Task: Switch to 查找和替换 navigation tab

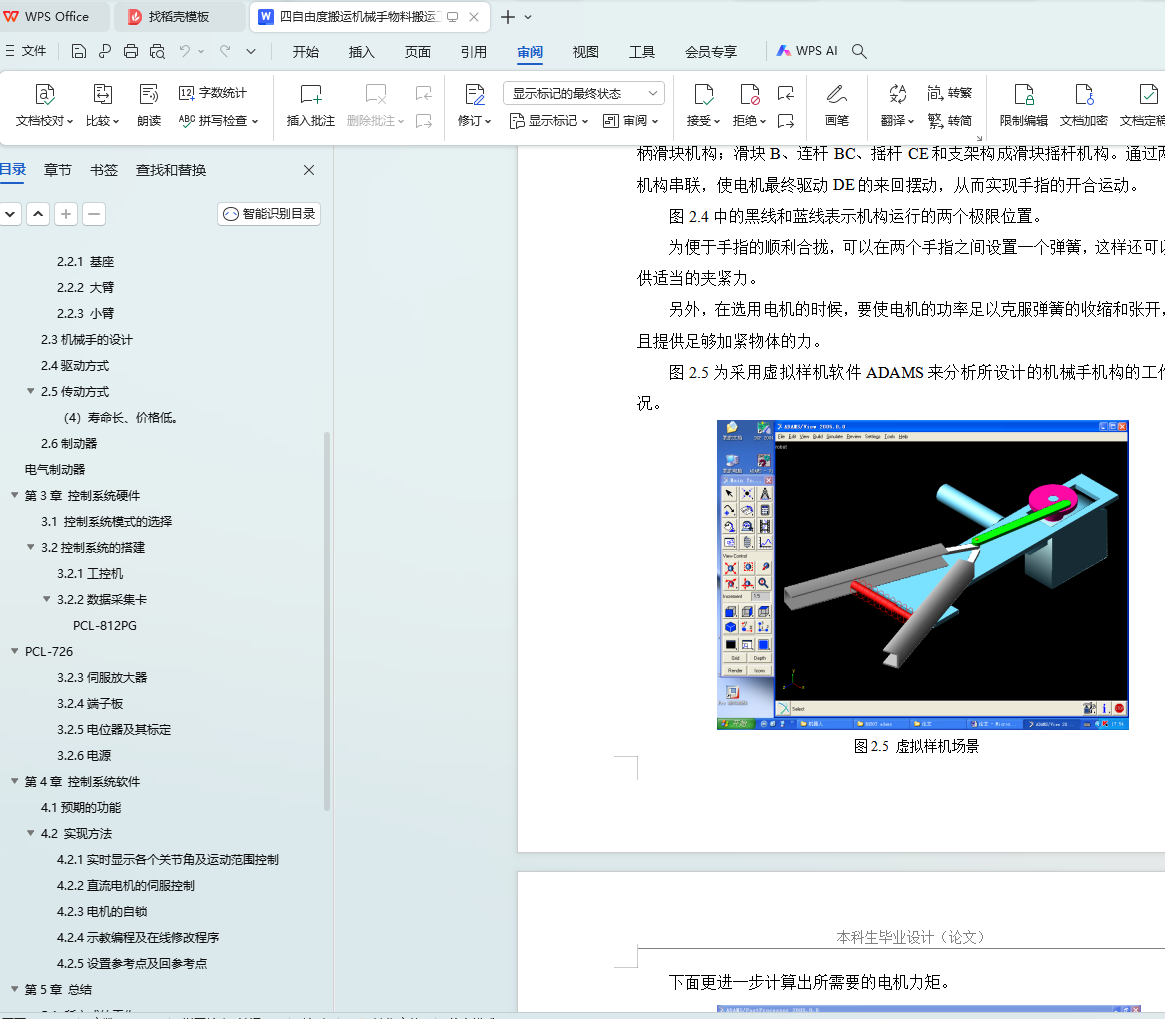Action: pos(171,170)
